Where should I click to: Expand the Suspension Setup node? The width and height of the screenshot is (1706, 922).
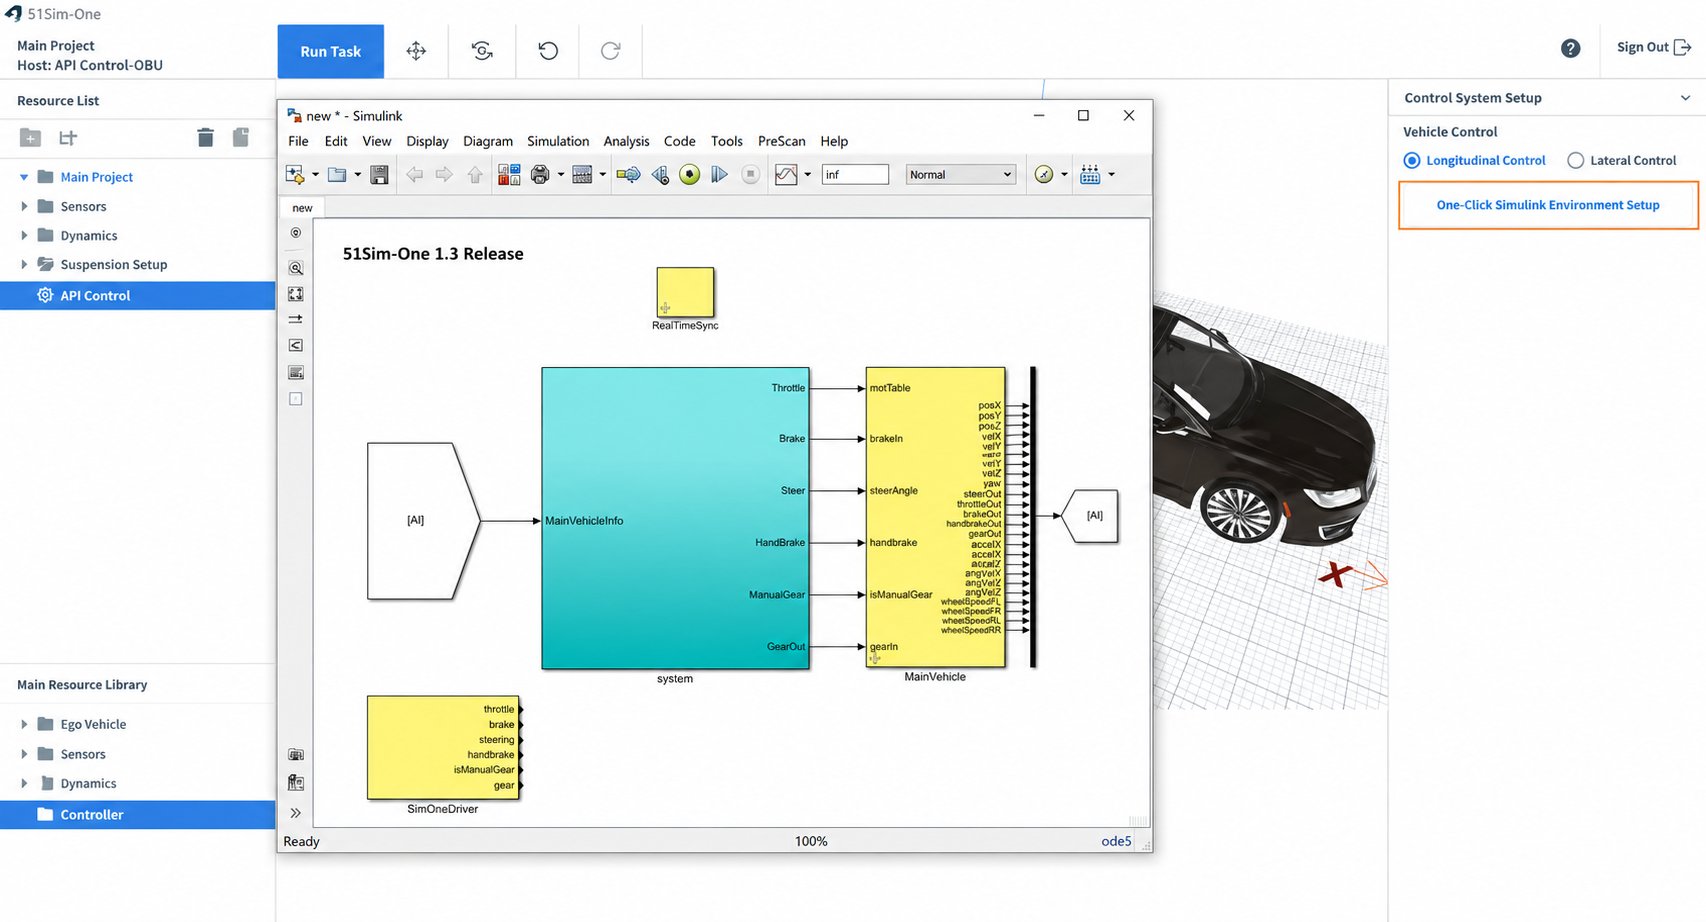[x=24, y=264]
